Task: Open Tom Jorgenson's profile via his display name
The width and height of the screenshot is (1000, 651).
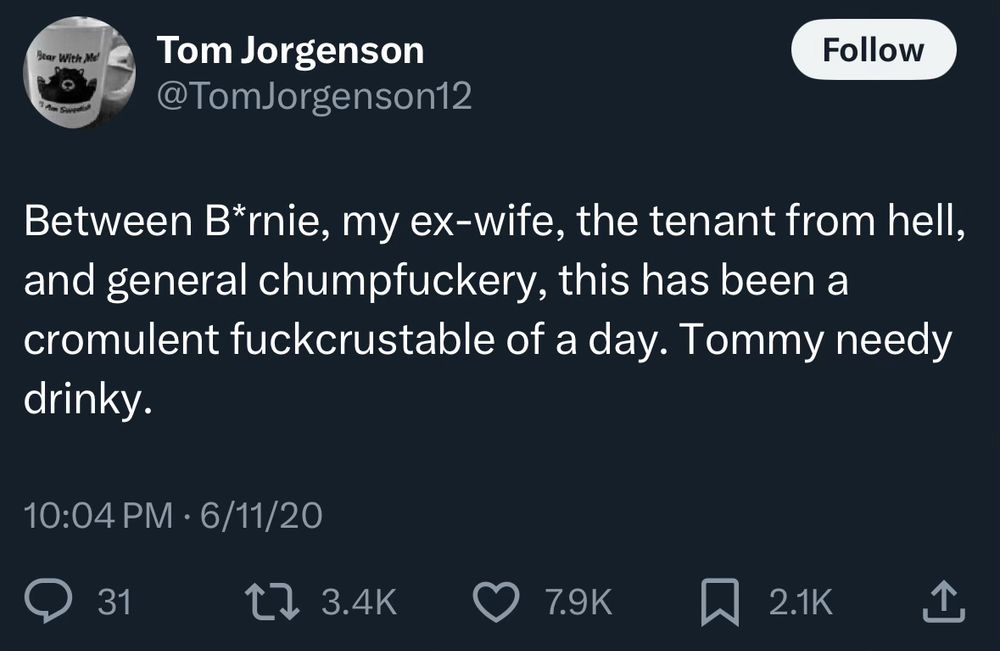Action: coord(290,47)
